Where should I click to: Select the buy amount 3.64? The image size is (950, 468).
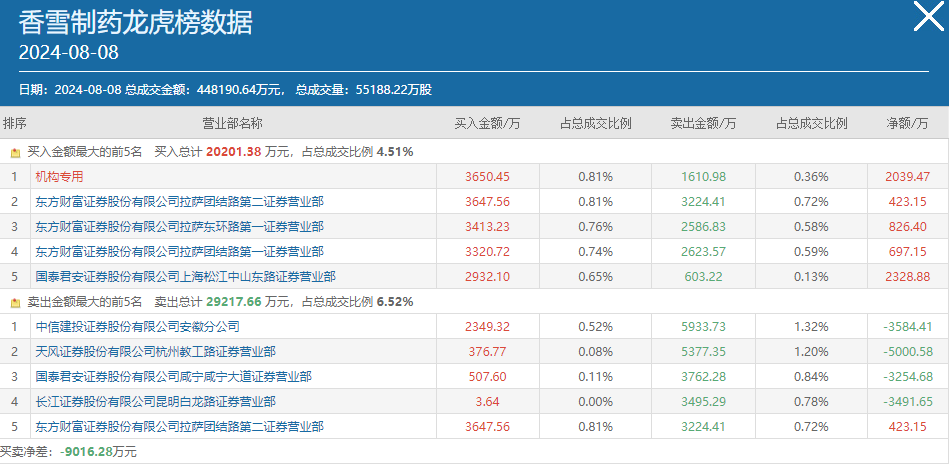(x=488, y=401)
